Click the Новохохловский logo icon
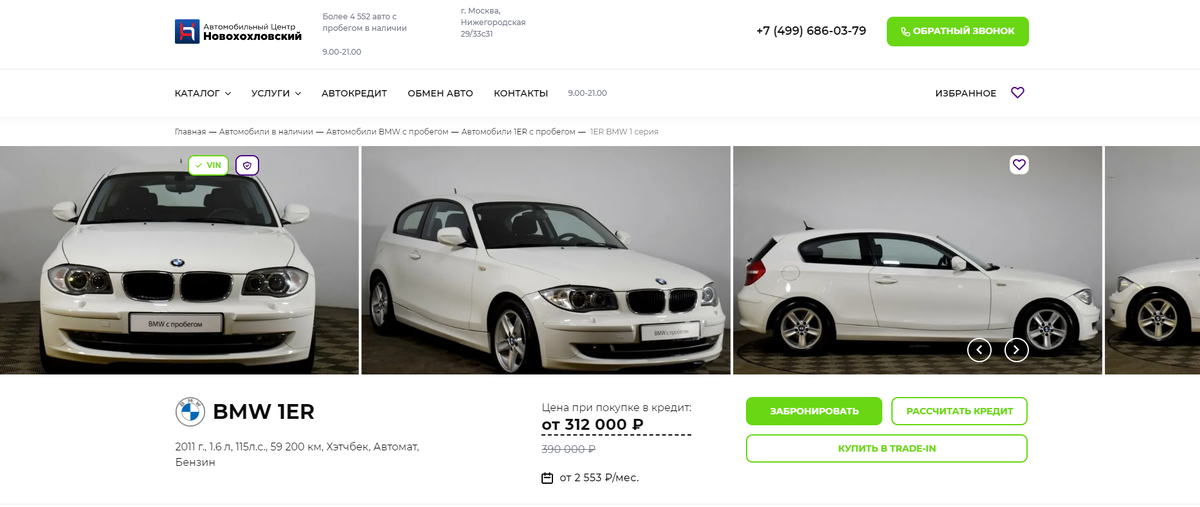The height and width of the screenshot is (507, 1200). tap(187, 32)
